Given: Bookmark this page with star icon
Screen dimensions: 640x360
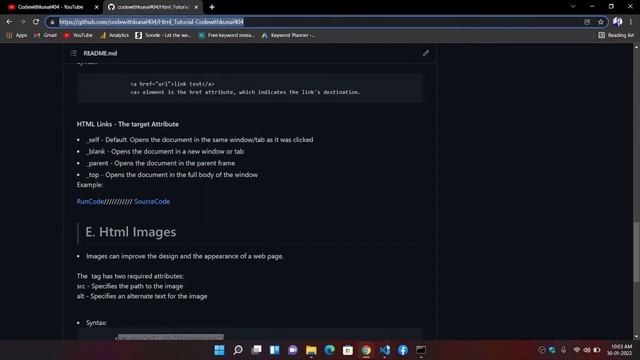Looking at the screenshot, I should click(x=601, y=22).
